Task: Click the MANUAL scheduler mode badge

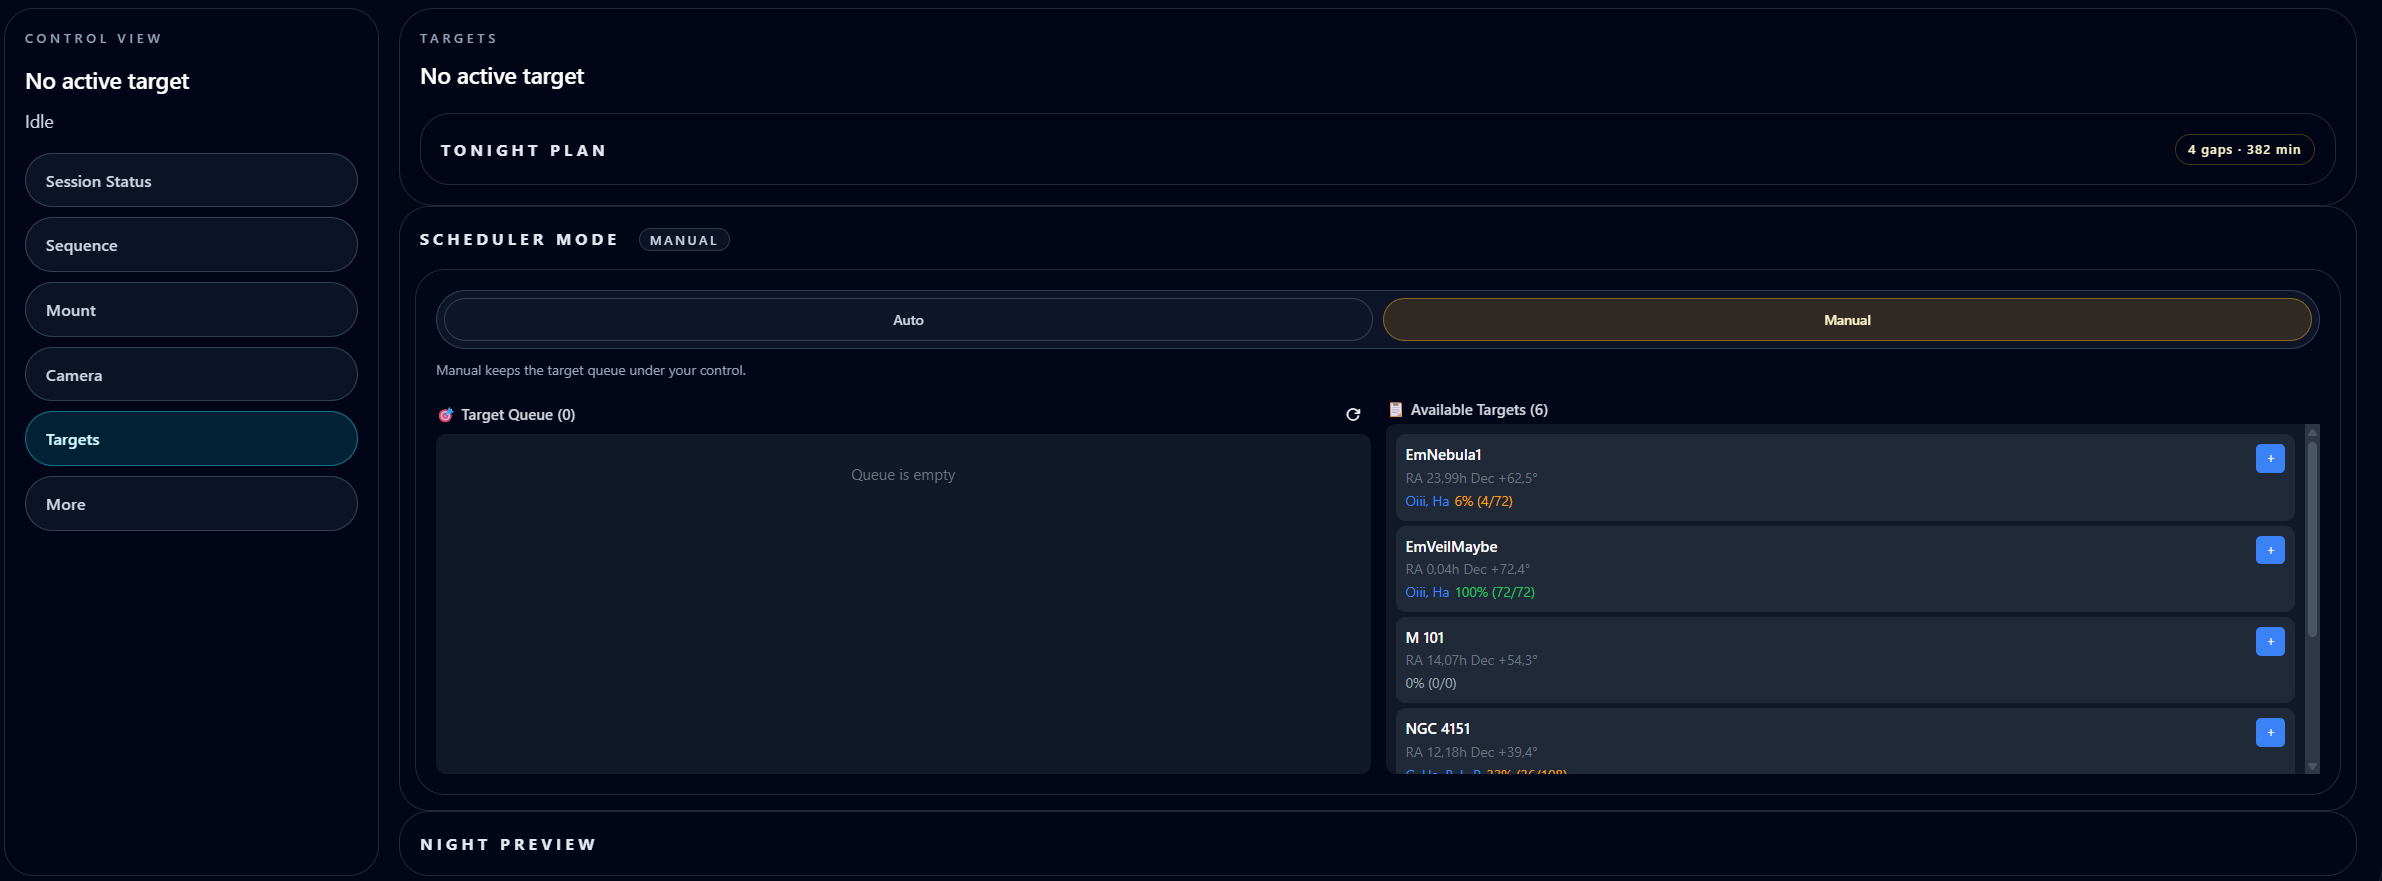Action: coord(683,240)
